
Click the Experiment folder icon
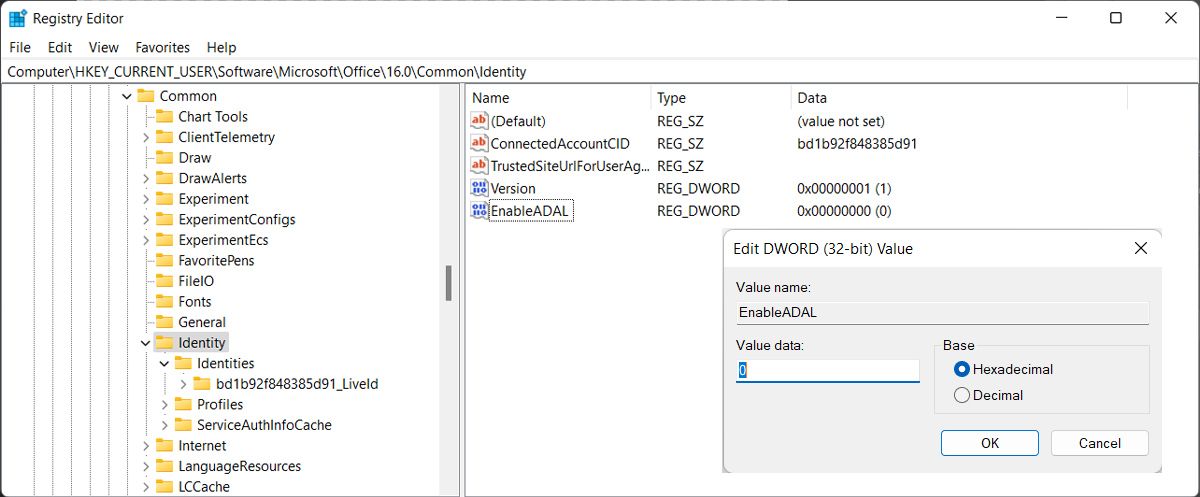coord(165,199)
